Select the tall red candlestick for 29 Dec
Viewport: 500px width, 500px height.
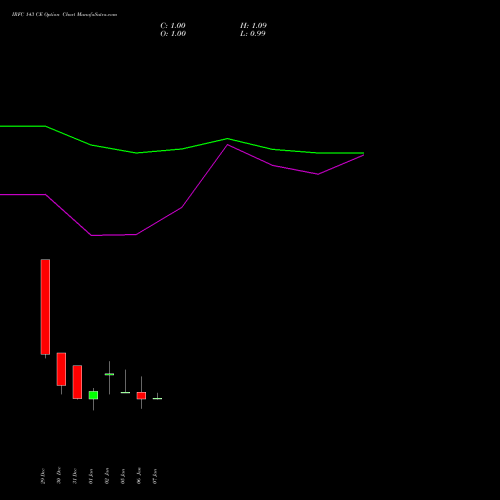click(45, 307)
